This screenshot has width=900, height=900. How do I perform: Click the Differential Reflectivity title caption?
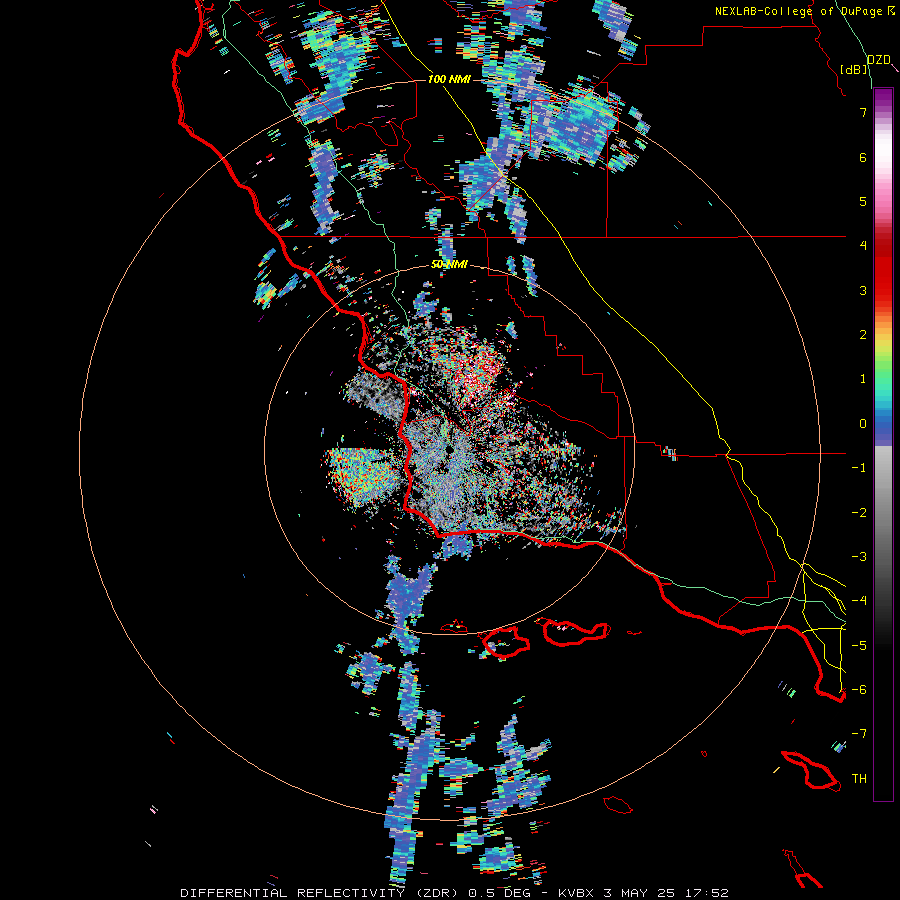pos(454,893)
